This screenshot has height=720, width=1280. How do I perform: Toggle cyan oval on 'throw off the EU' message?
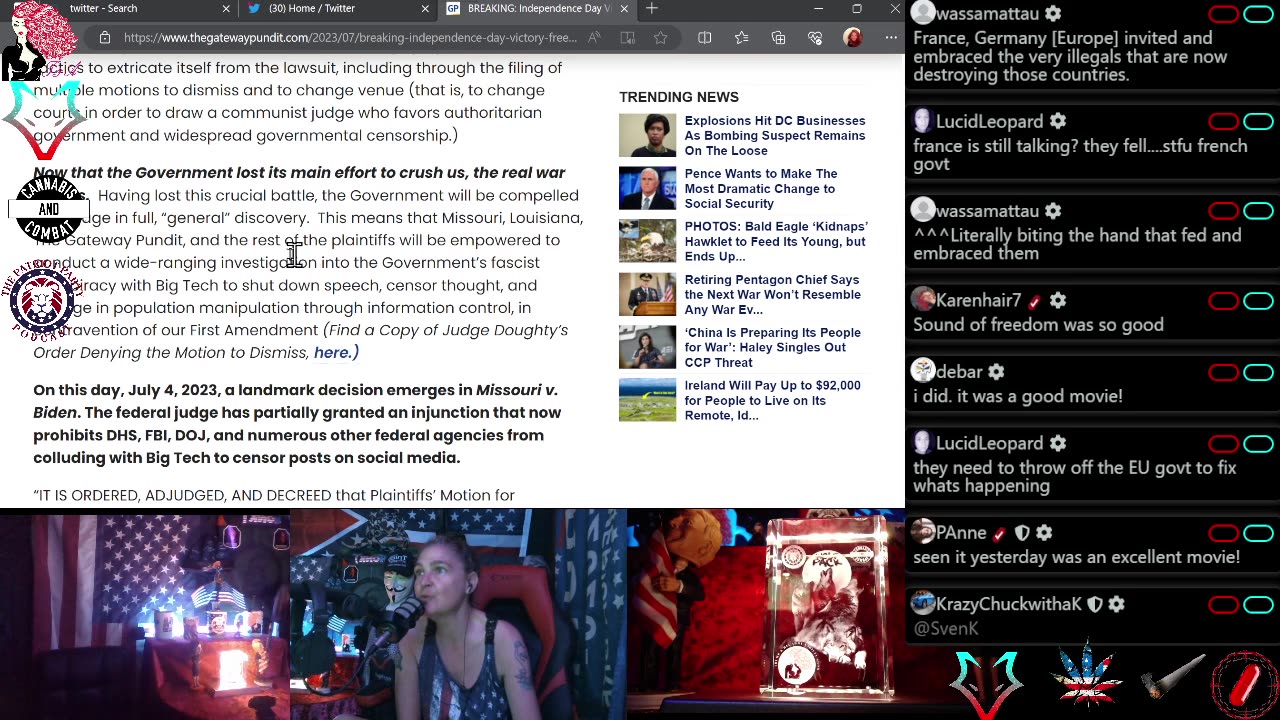click(1259, 443)
